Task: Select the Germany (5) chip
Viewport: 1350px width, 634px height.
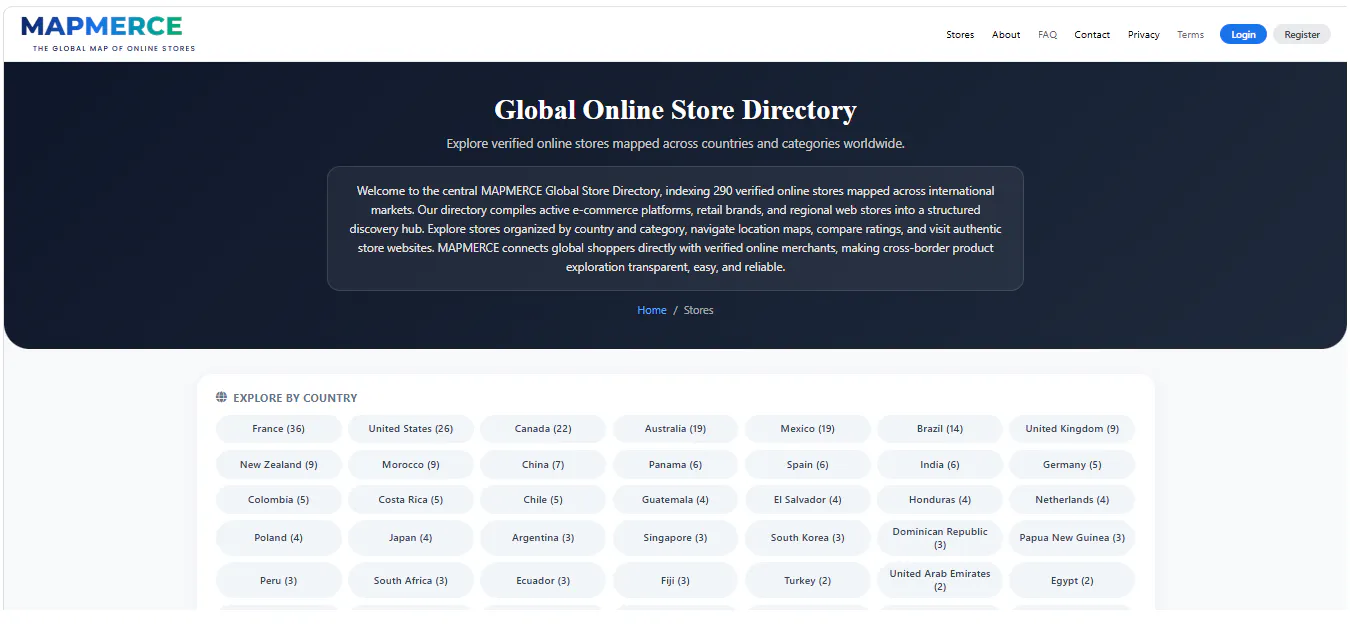Action: [1072, 464]
